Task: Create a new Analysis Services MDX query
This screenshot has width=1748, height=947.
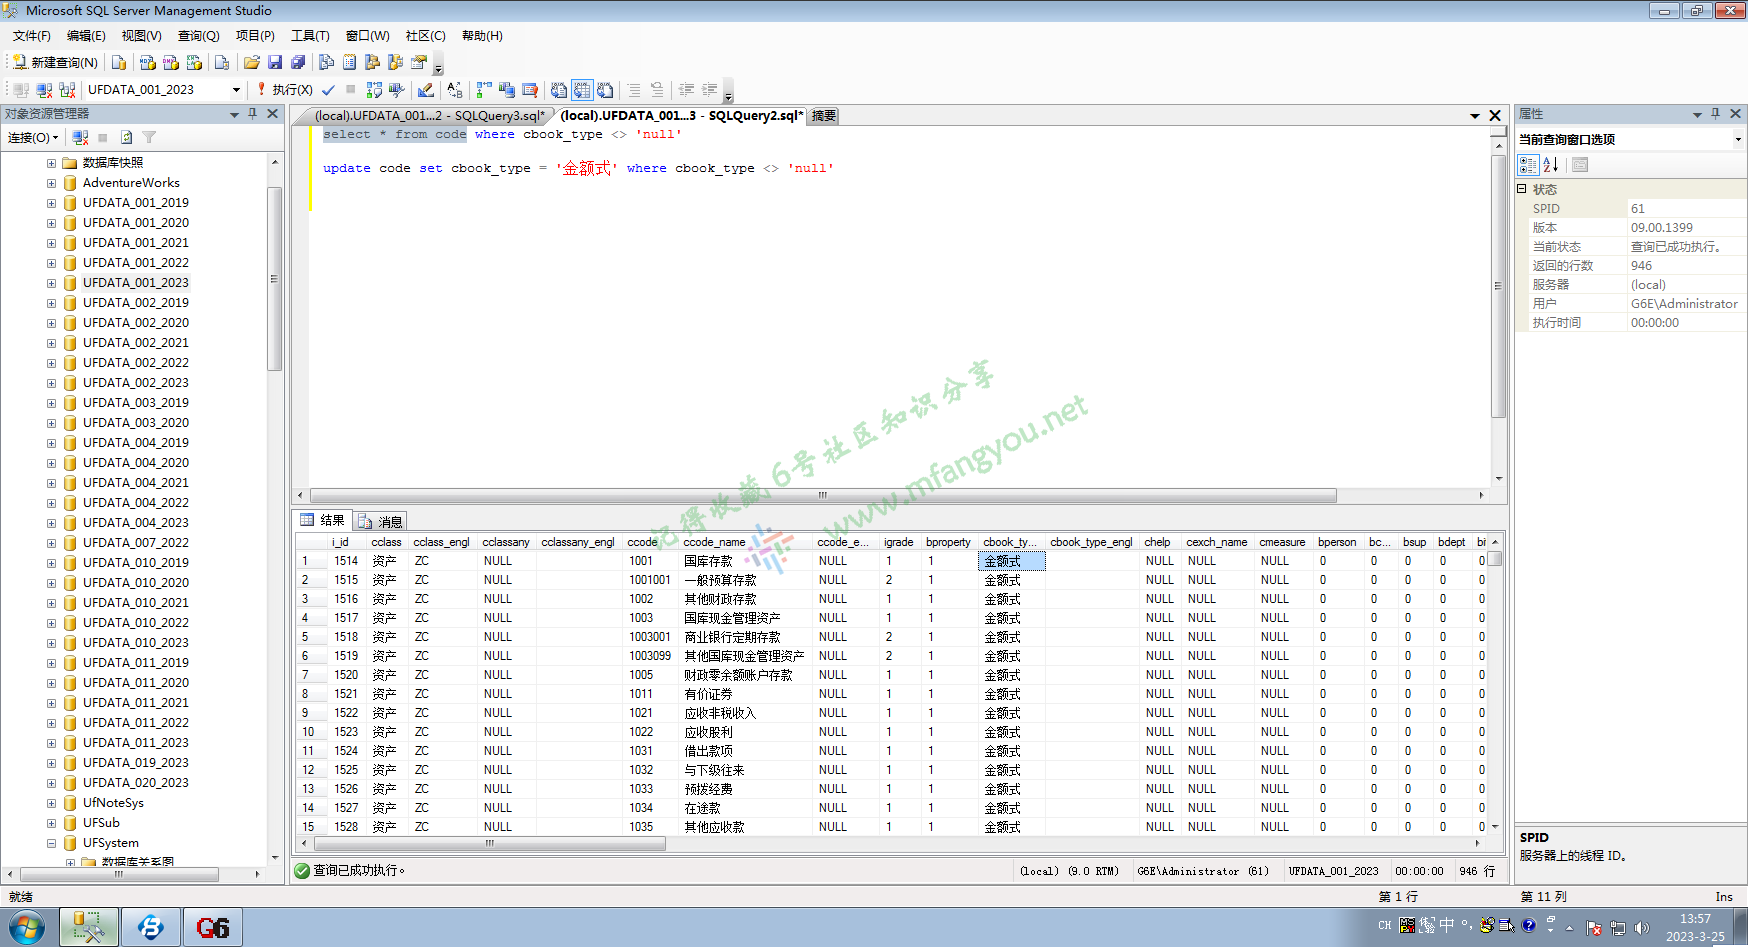Action: pos(148,62)
